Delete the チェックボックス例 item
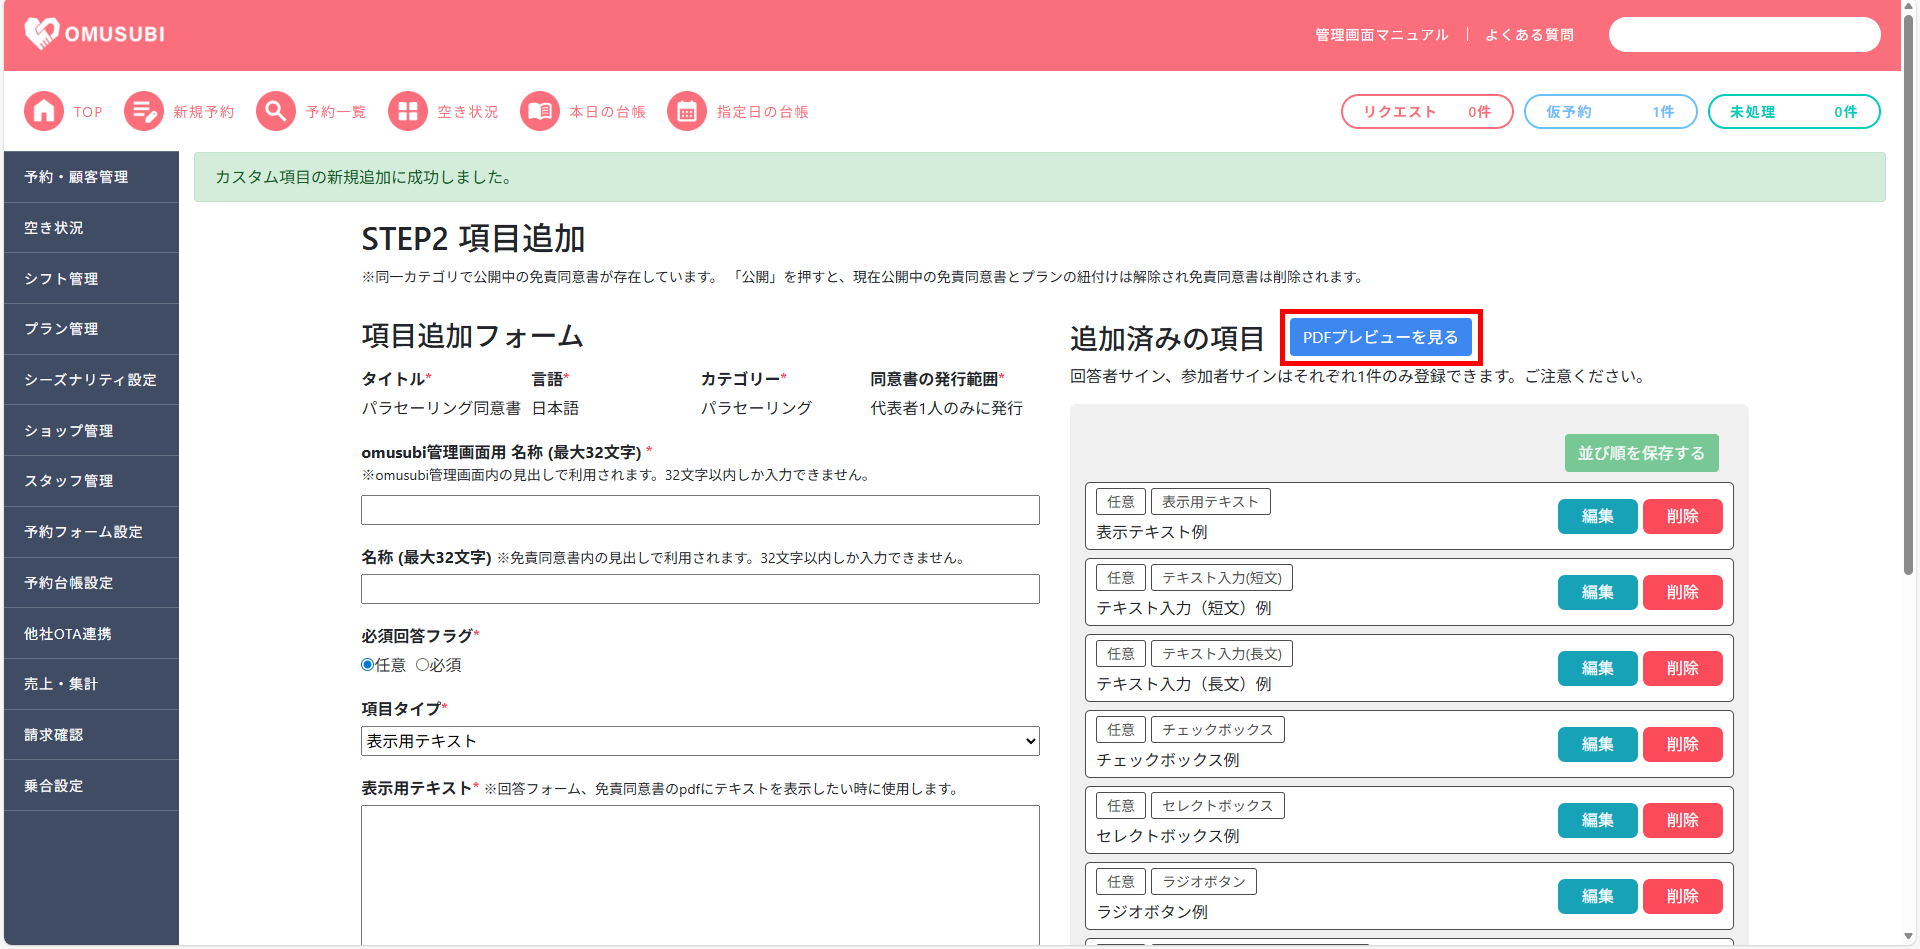 (1682, 745)
